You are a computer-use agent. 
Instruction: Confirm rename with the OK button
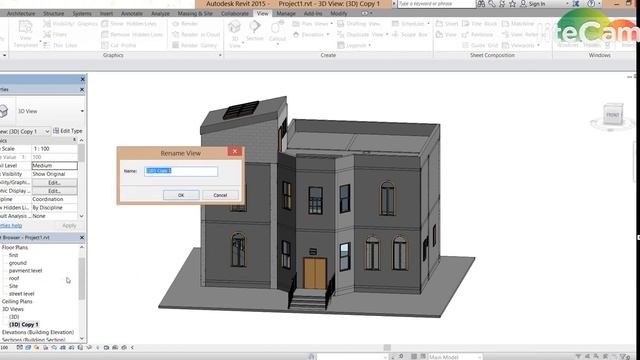point(181,195)
